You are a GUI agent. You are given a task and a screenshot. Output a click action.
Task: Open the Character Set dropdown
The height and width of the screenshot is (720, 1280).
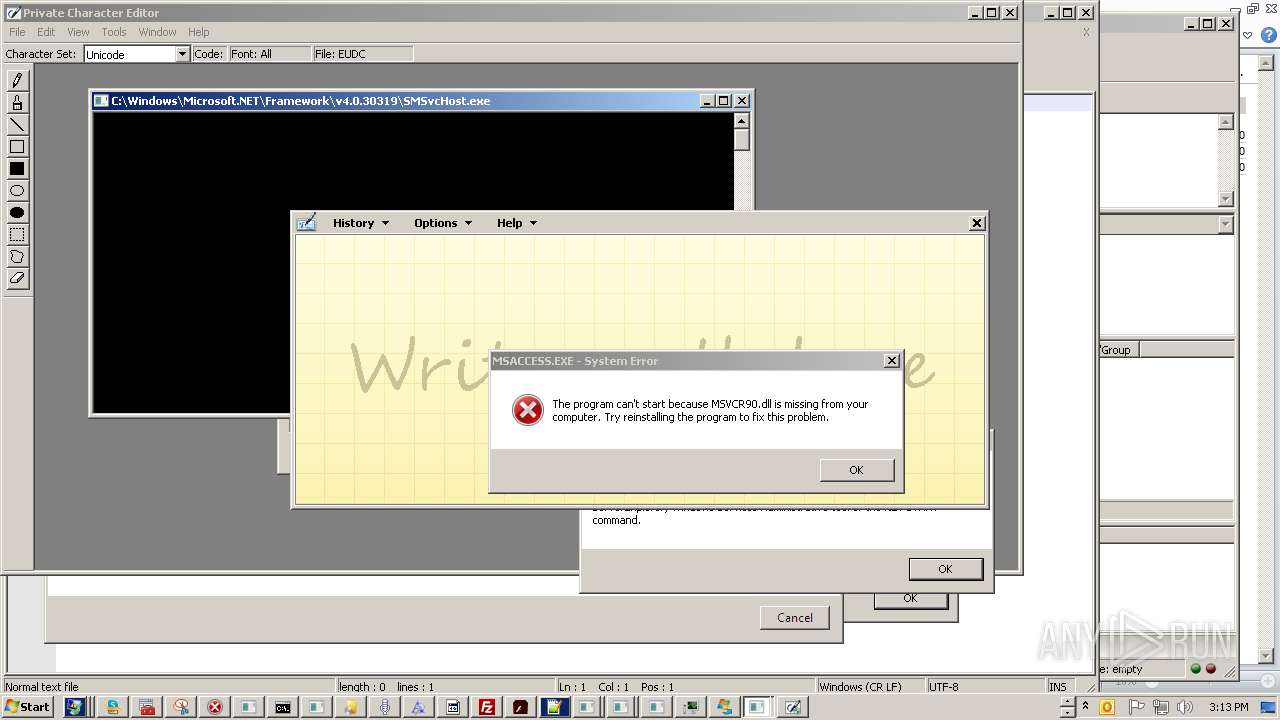point(182,54)
